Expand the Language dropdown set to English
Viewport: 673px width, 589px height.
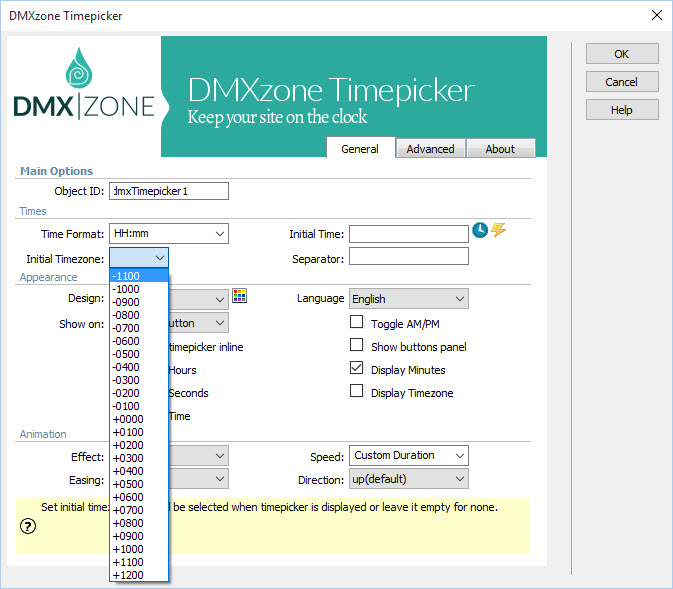point(409,299)
